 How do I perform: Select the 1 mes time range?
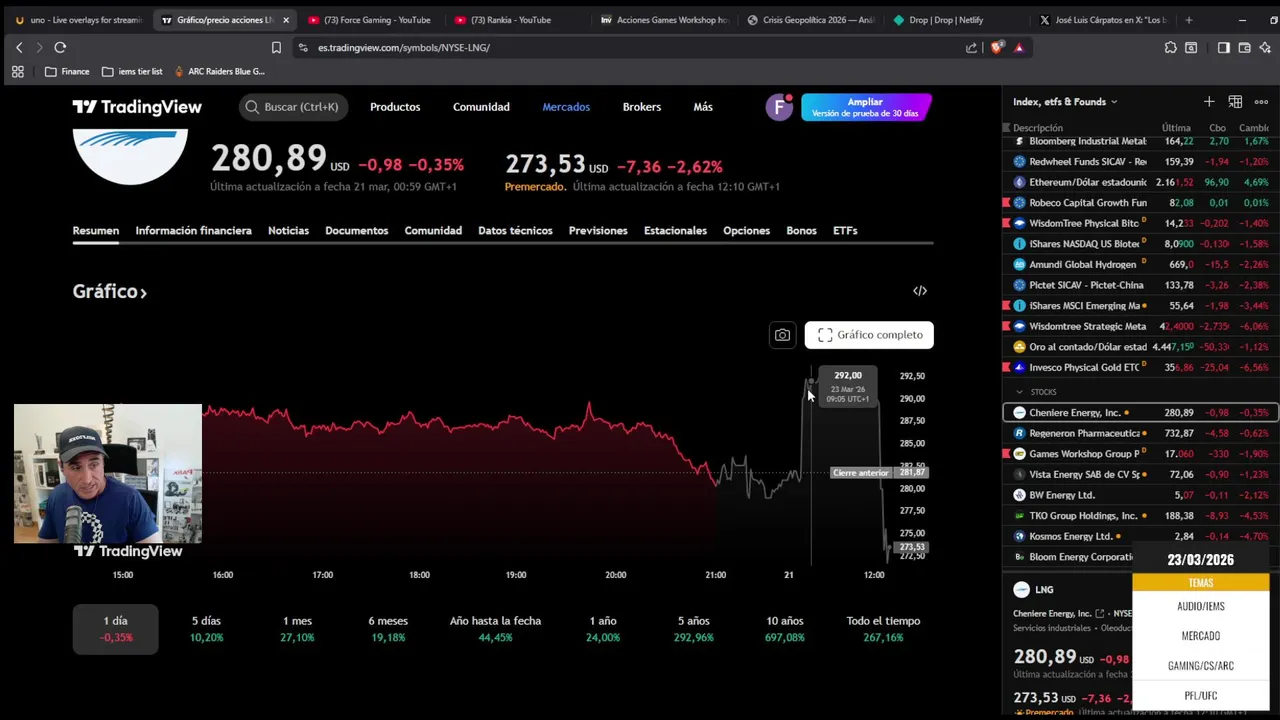click(297, 629)
